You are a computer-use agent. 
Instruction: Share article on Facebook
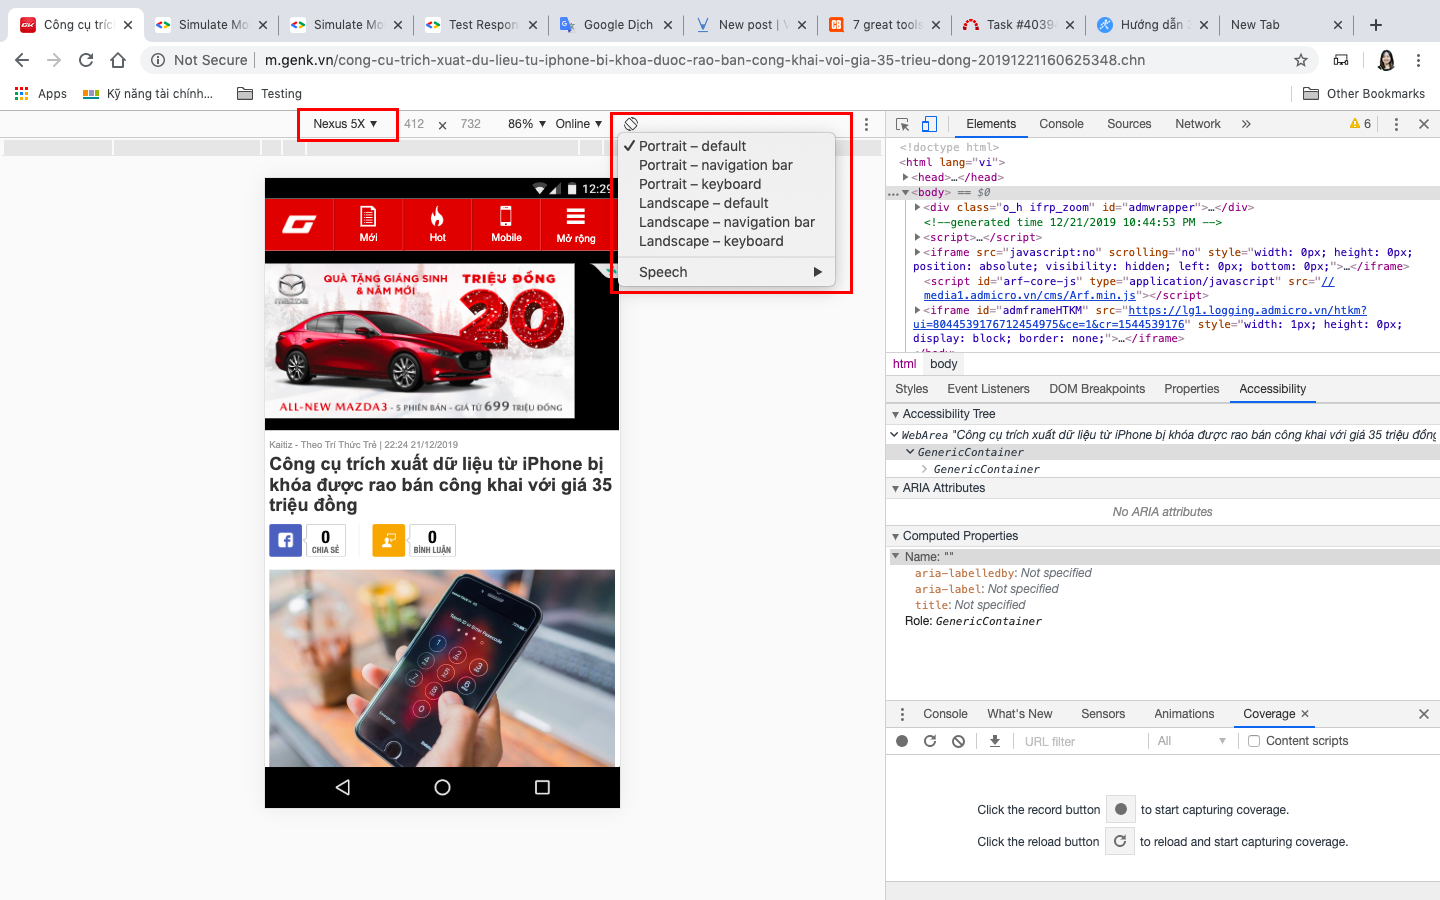[x=285, y=540]
